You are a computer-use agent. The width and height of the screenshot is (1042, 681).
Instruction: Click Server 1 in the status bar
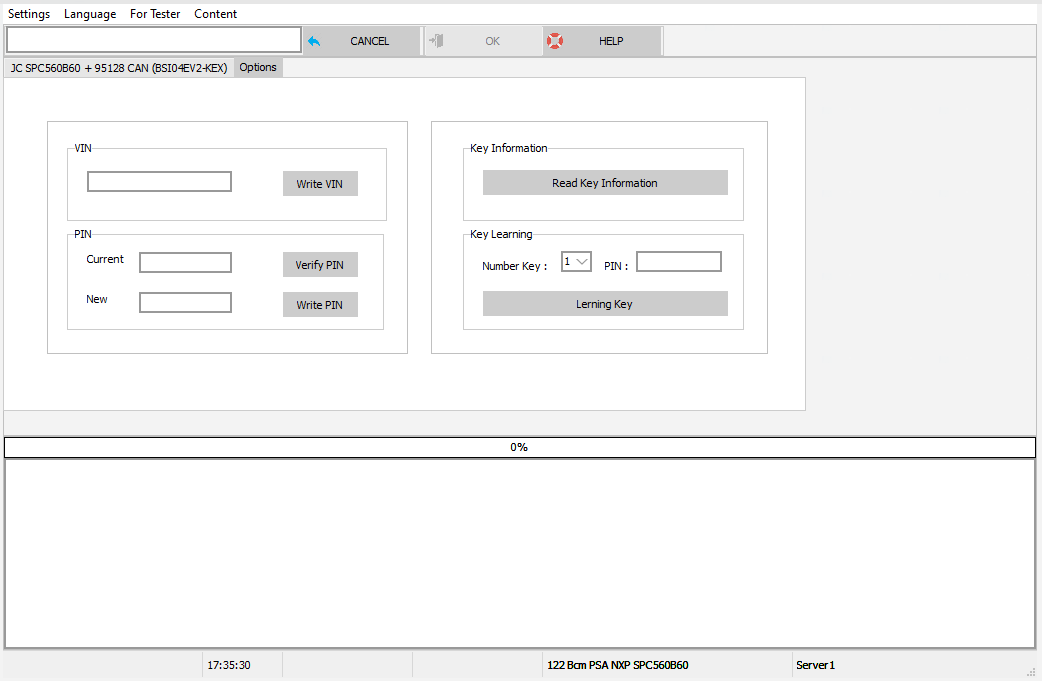click(814, 664)
